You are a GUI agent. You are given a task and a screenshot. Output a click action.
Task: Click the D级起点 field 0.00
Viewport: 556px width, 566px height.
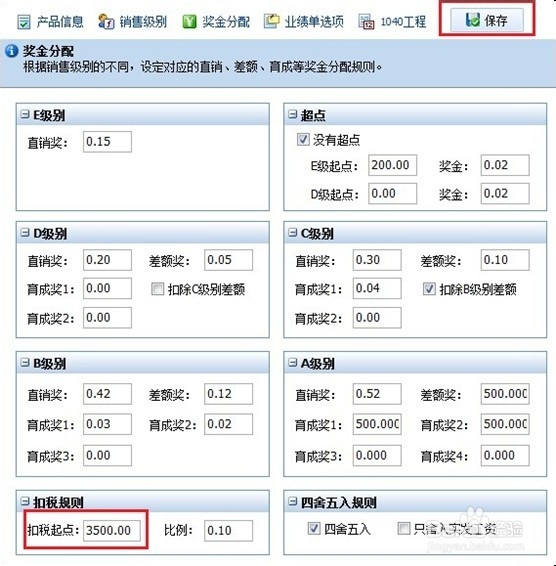pyautogui.click(x=392, y=193)
